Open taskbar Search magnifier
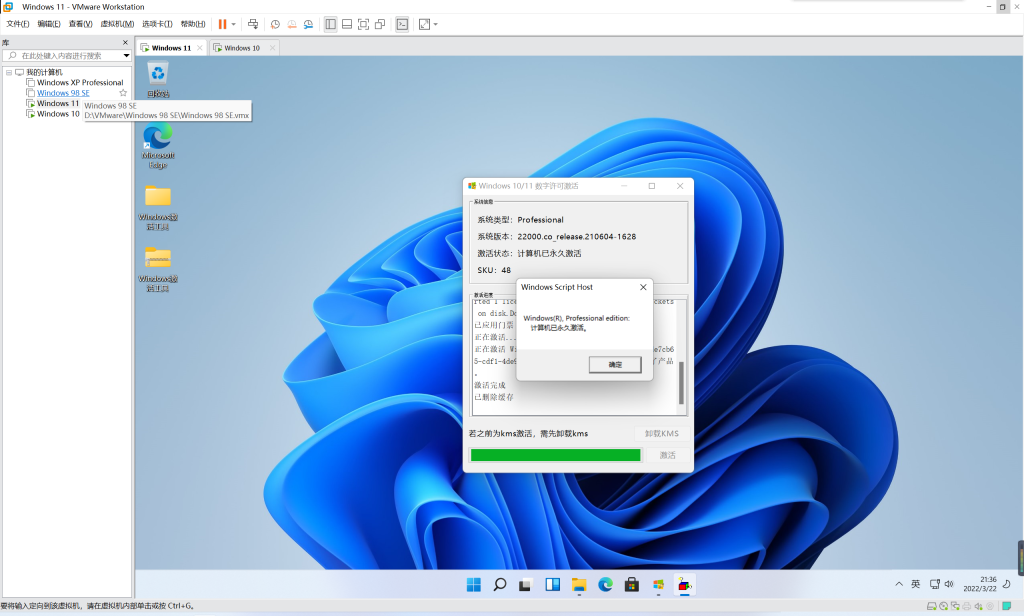The height and width of the screenshot is (616, 1024). click(x=500, y=585)
